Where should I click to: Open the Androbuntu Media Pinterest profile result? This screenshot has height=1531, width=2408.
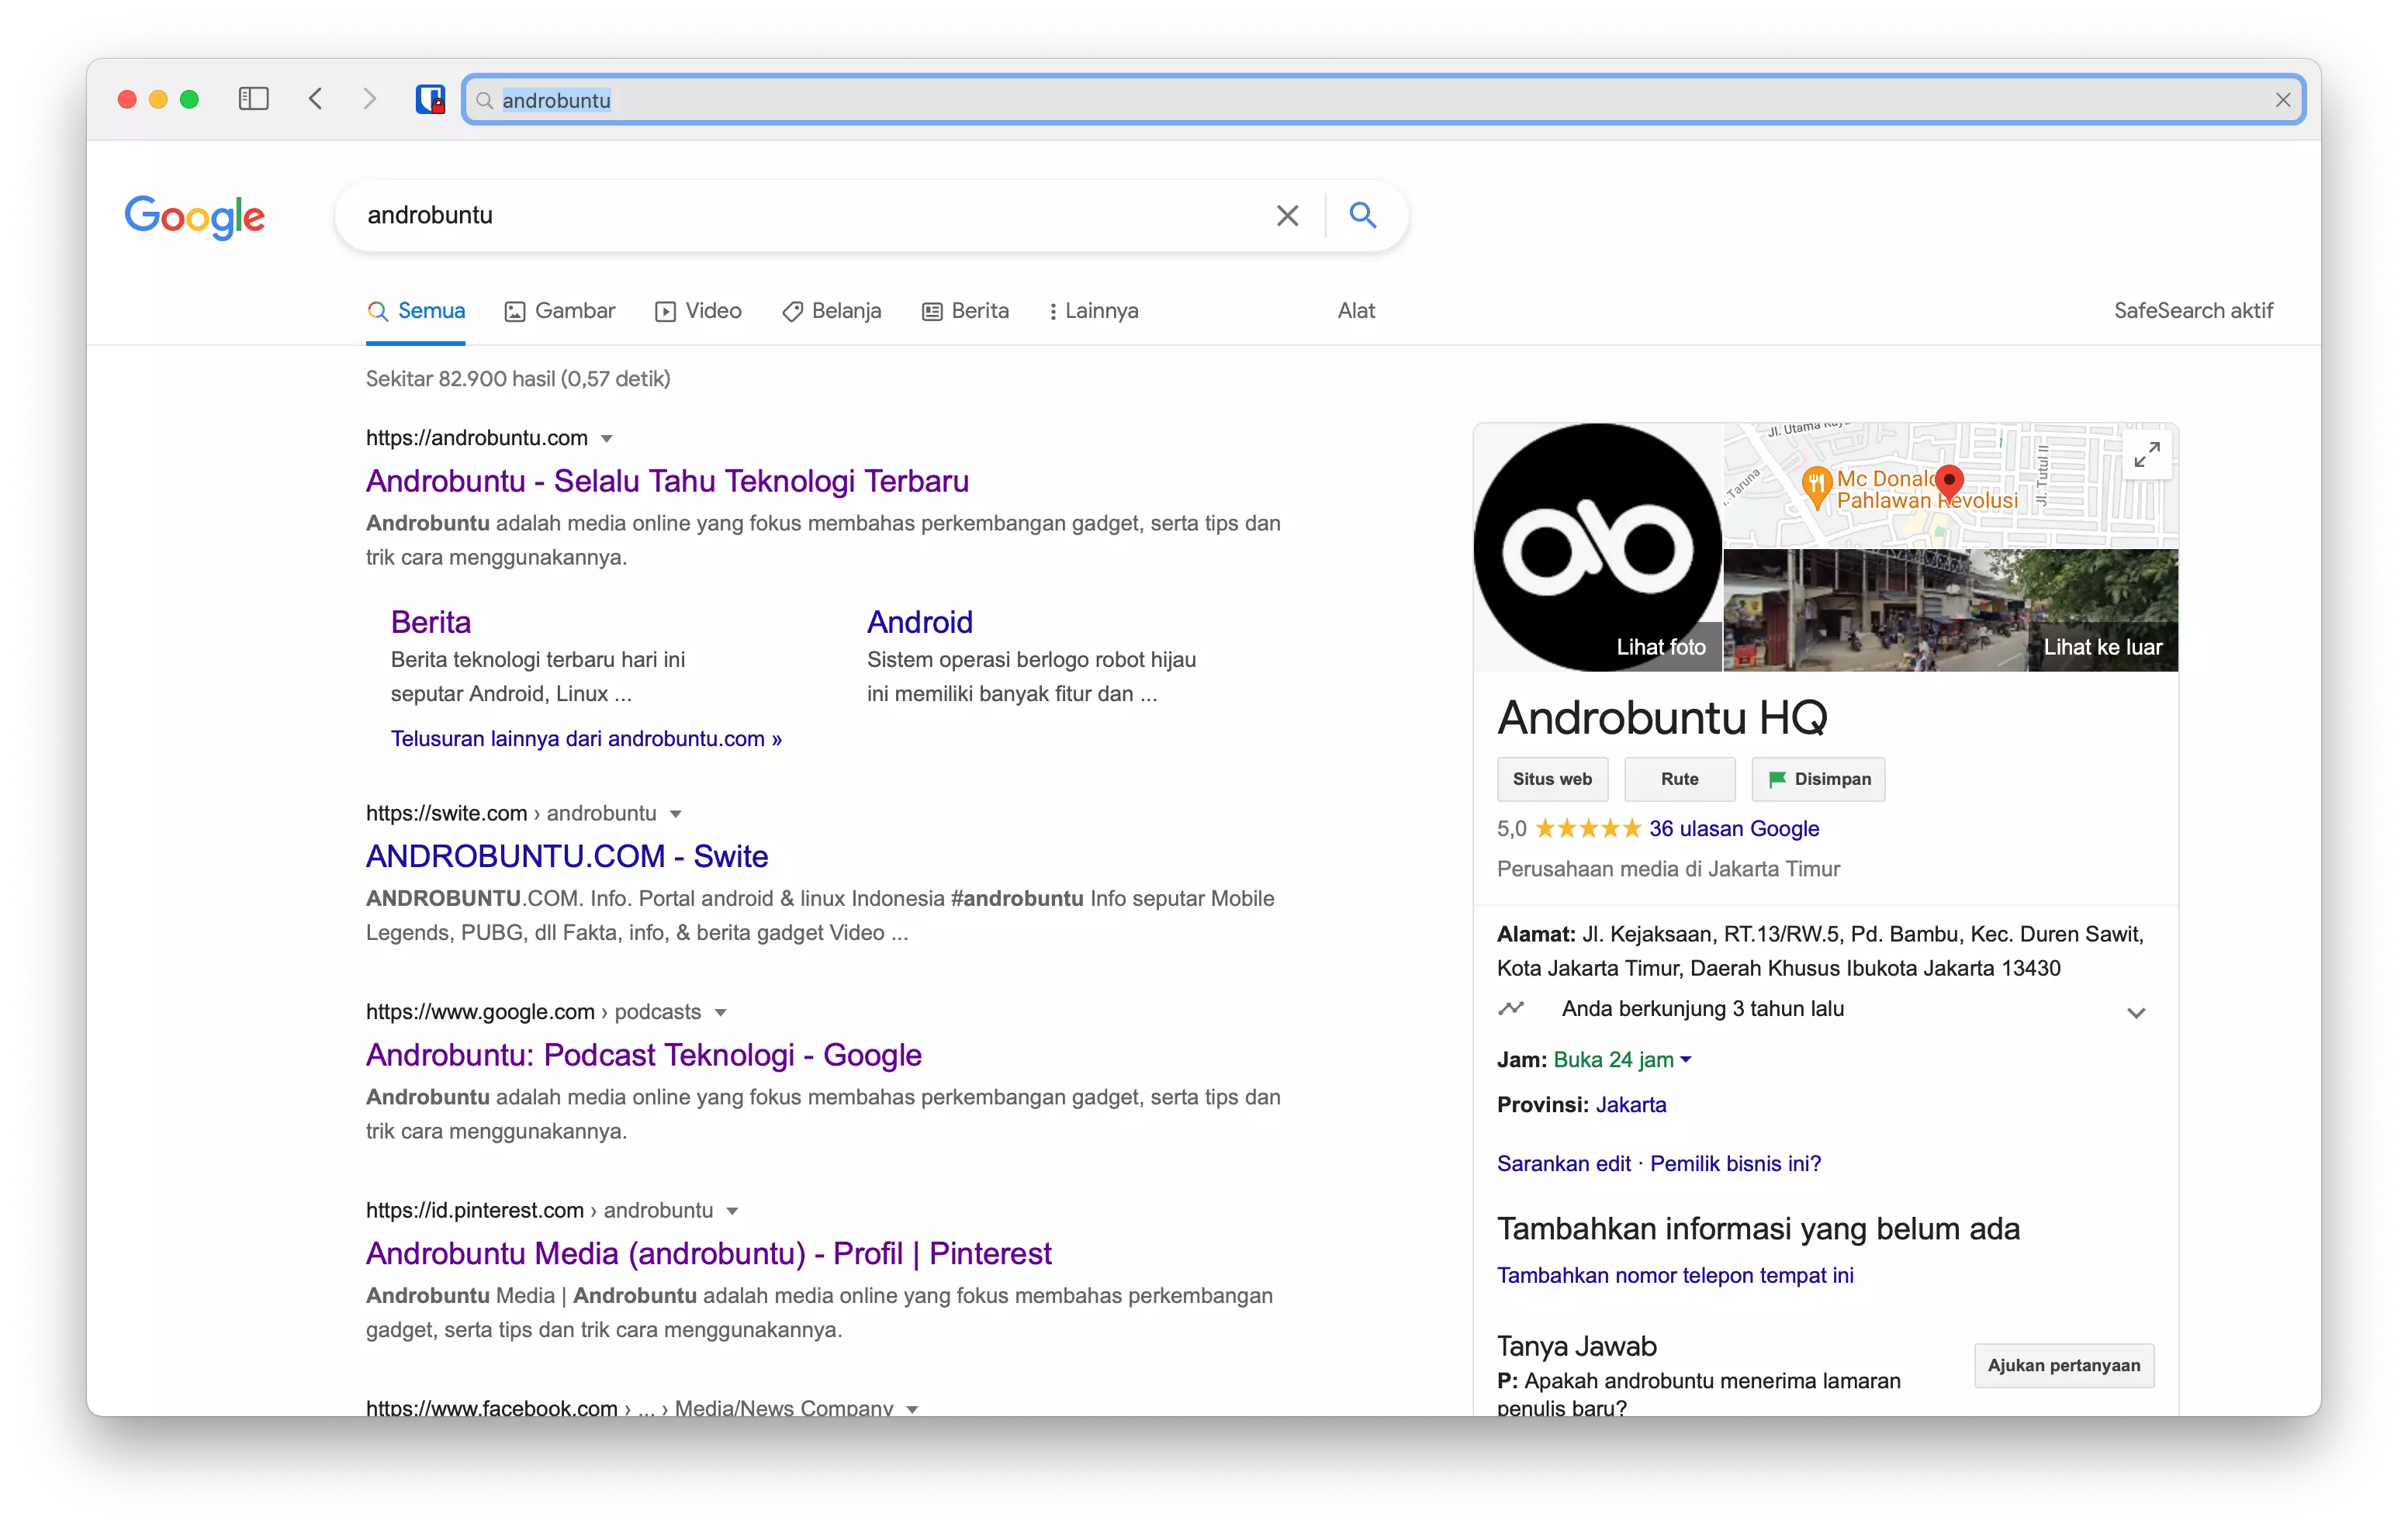[708, 1253]
